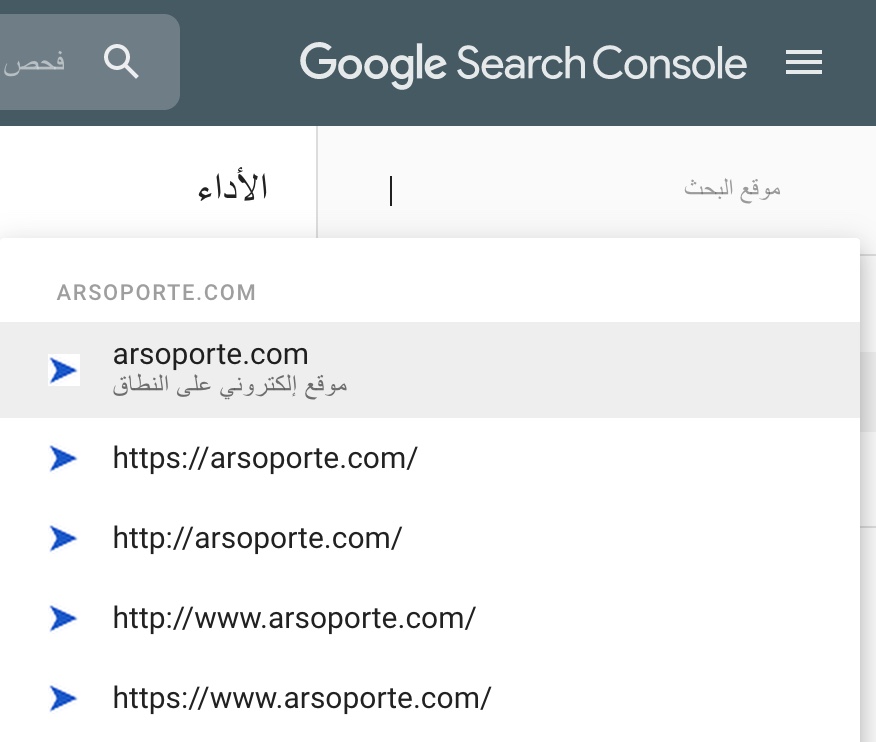The width and height of the screenshot is (876, 742).
Task: Select the https://www.arsoporte.com/ property
Action: pos(430,698)
